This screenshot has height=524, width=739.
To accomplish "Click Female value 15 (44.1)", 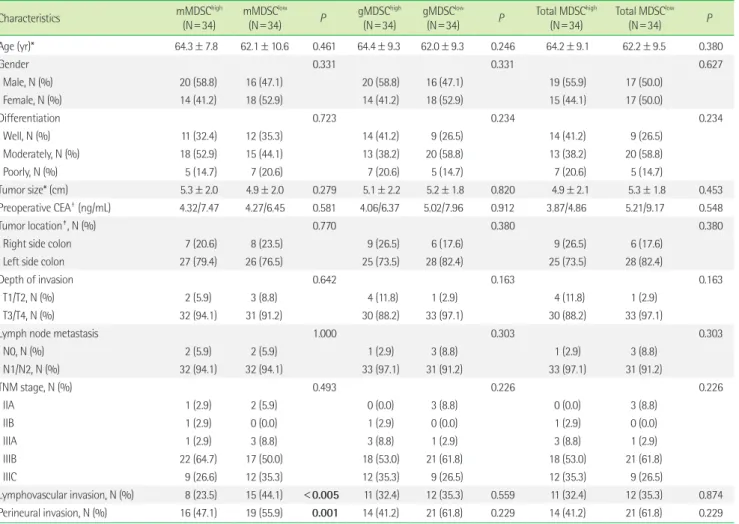I will click(567, 100).
